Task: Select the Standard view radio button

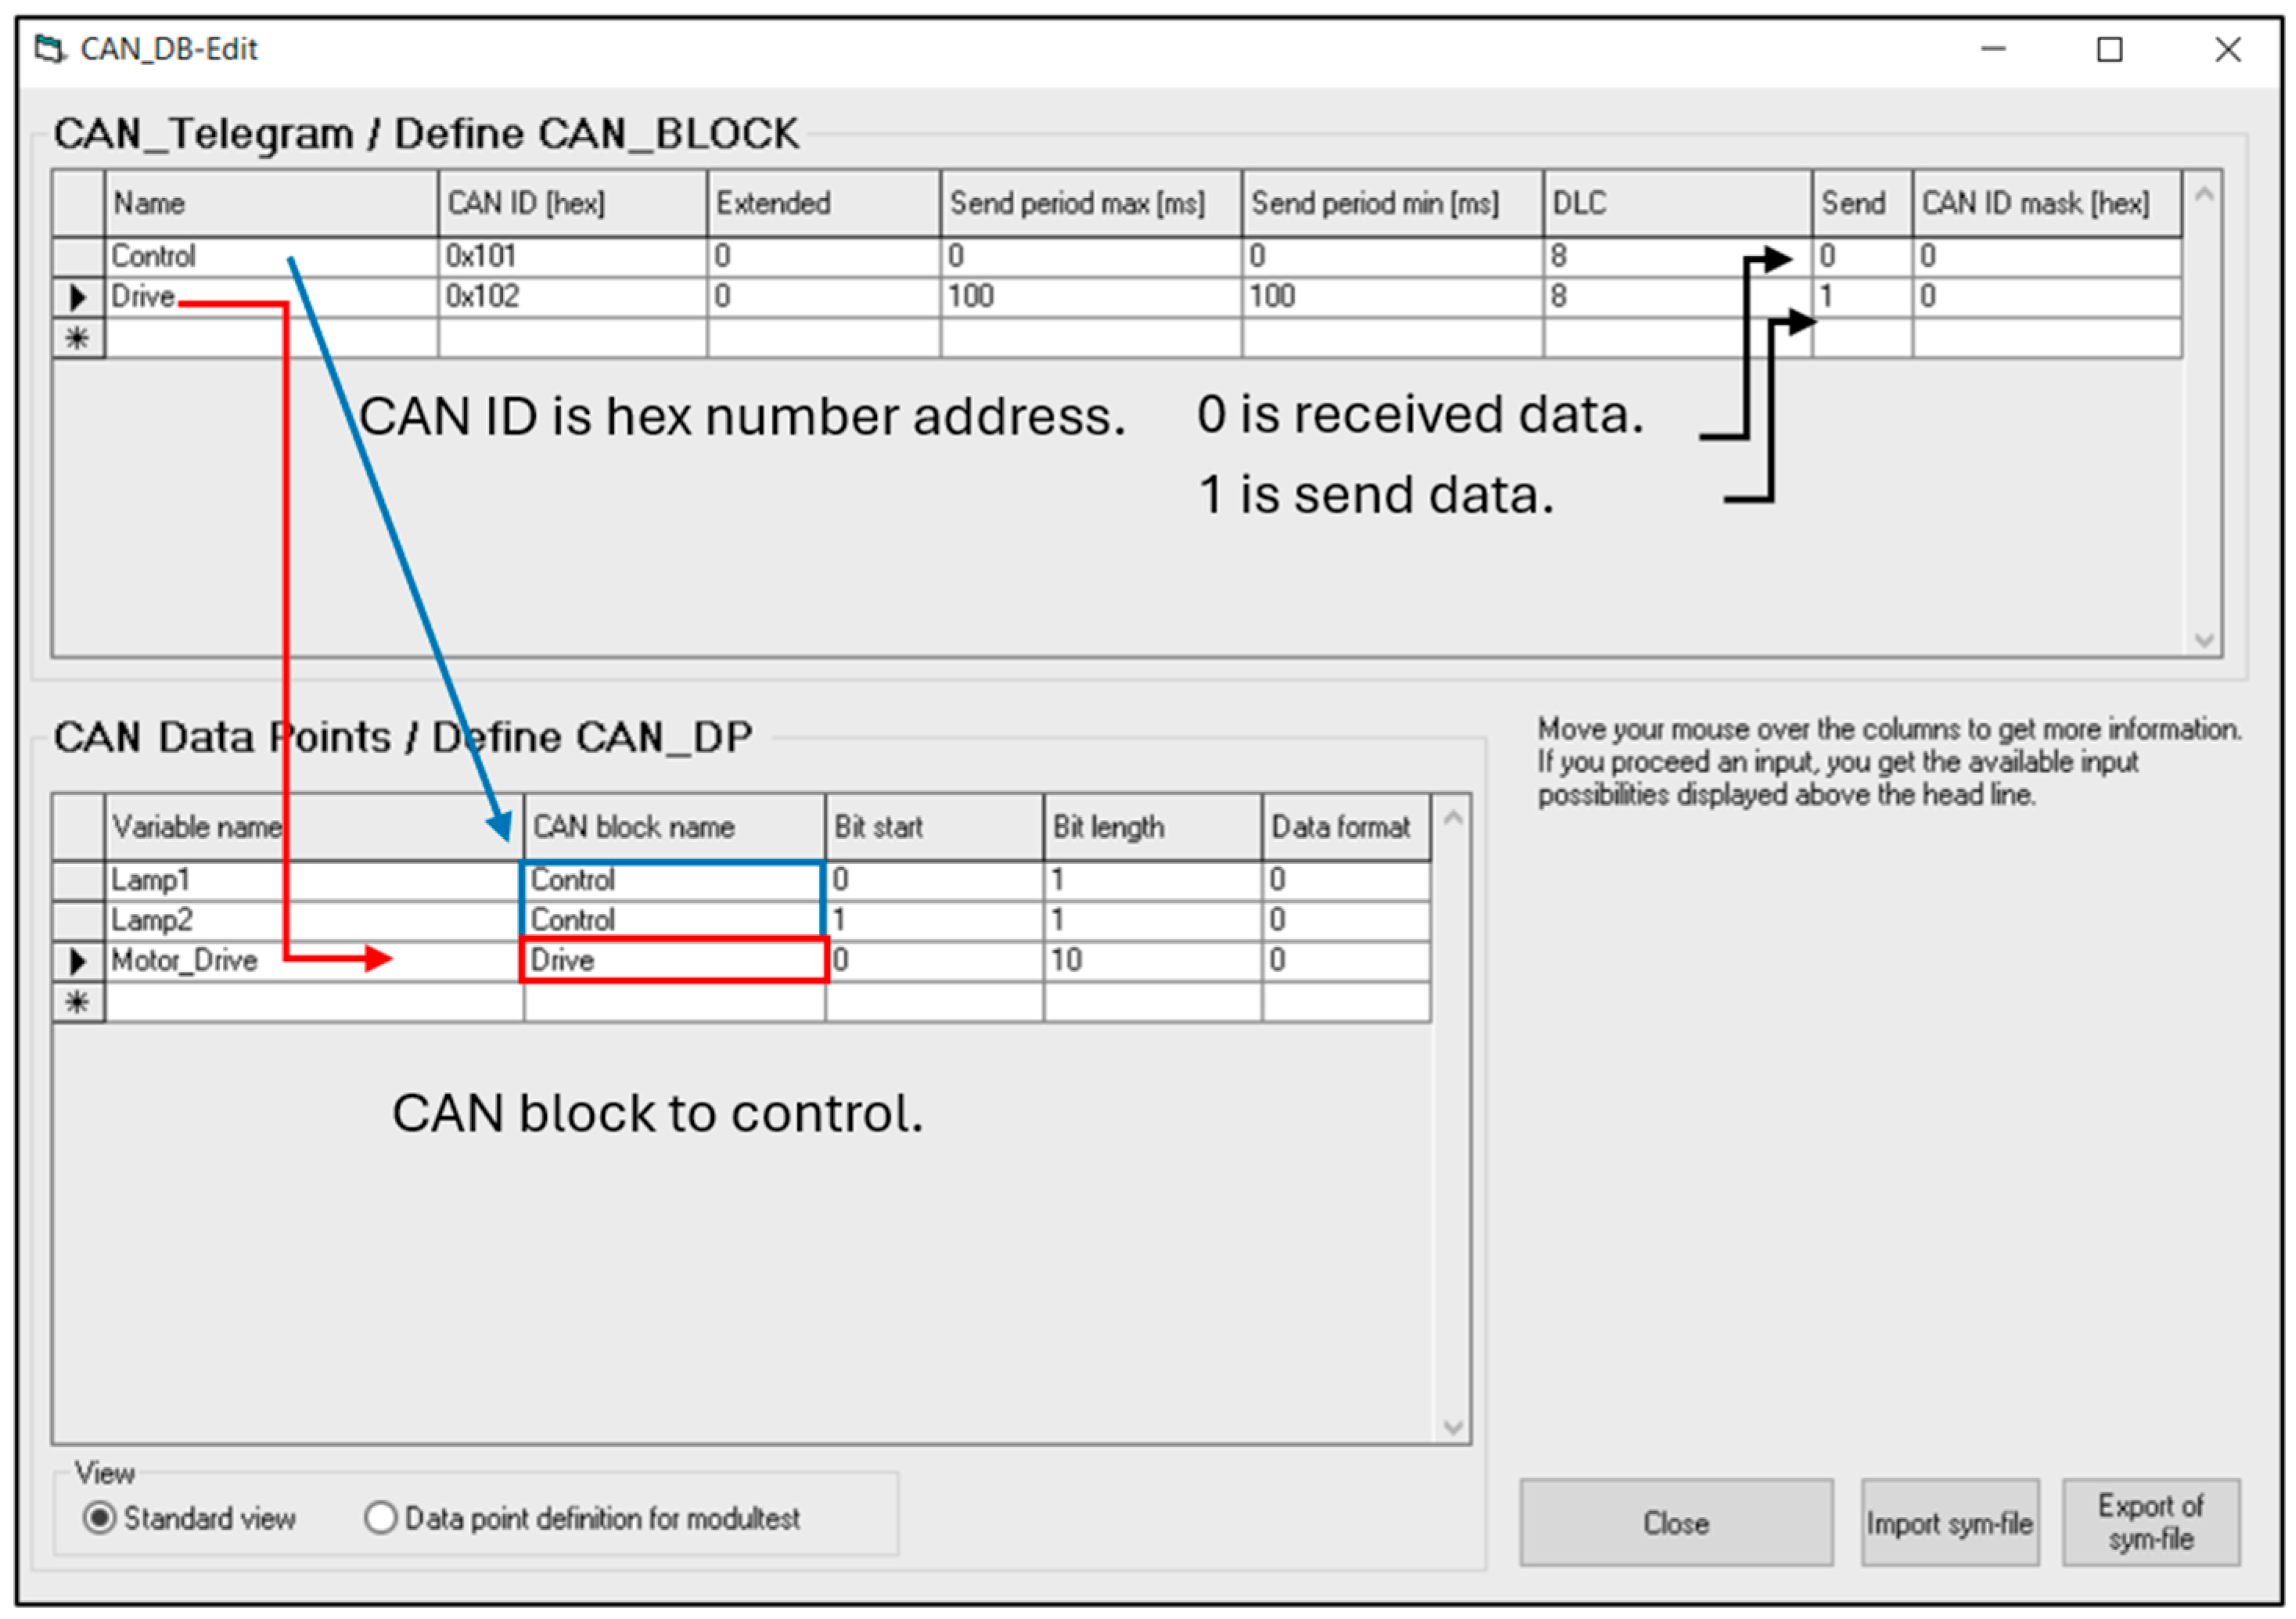Action: 100,1519
